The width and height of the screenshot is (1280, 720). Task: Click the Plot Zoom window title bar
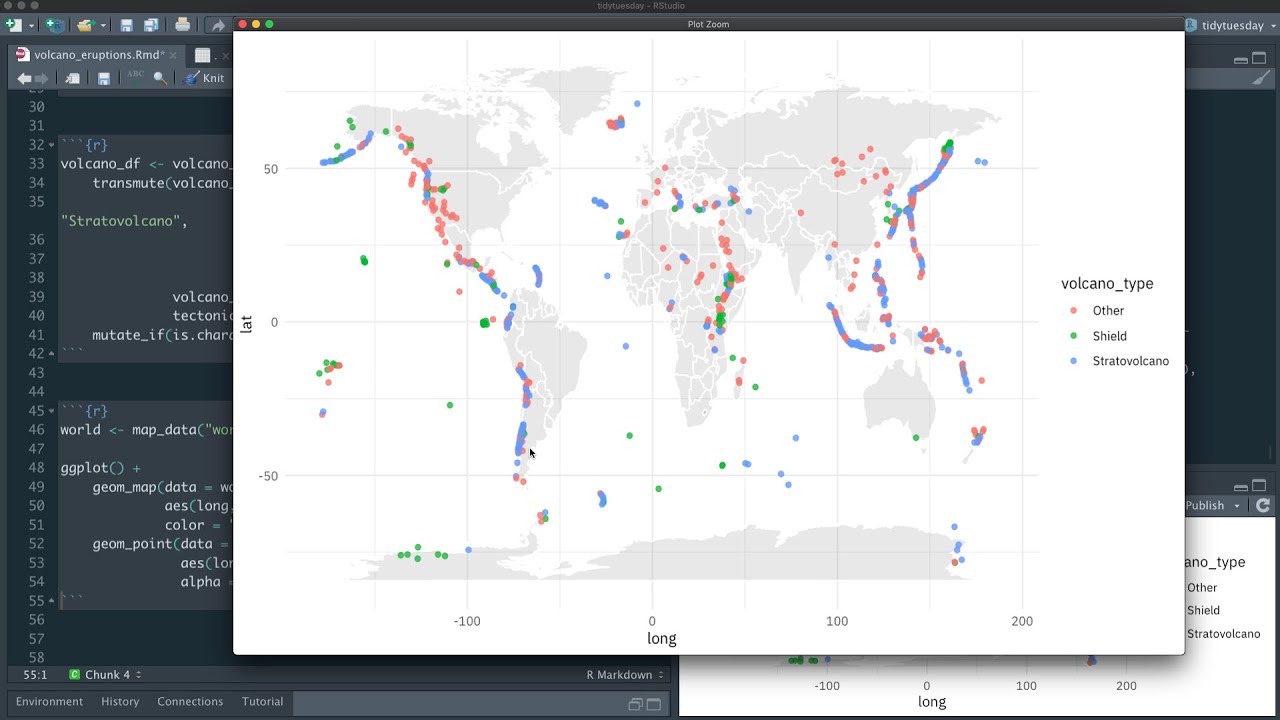708,24
